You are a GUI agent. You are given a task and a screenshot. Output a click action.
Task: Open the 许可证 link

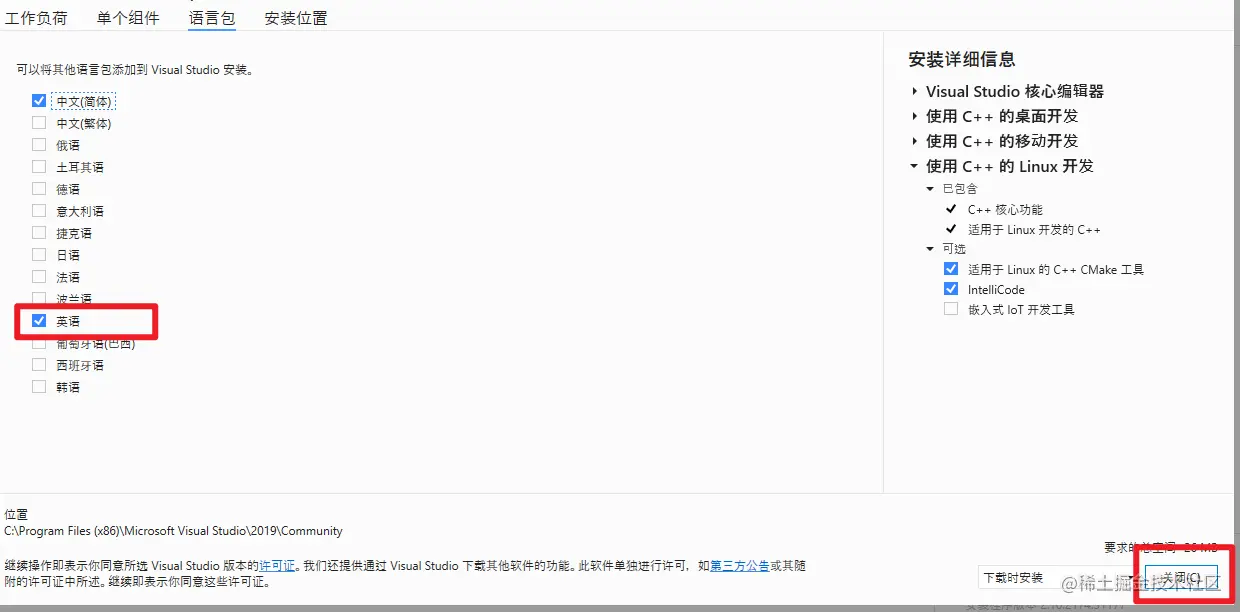[278, 566]
